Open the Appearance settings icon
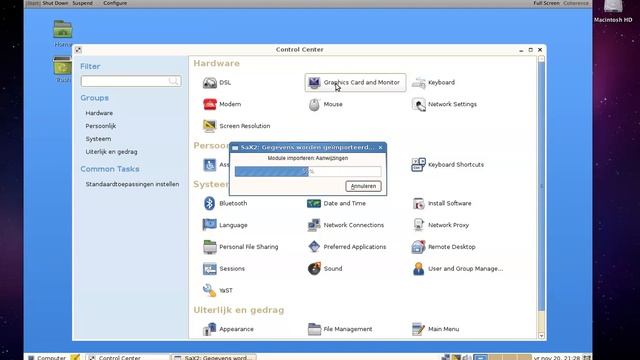The image size is (640, 360). (228, 329)
